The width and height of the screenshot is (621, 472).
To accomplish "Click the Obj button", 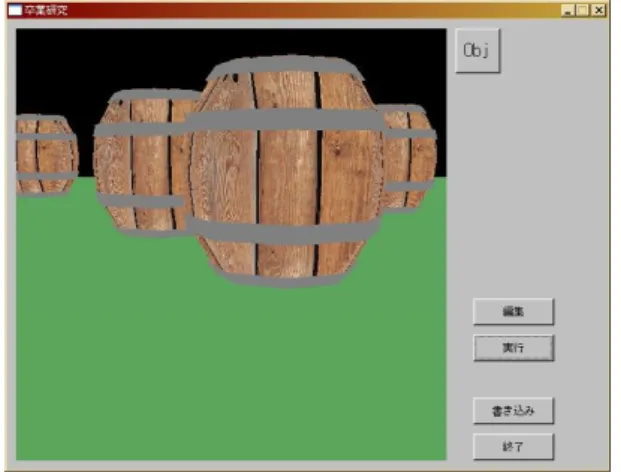I will (478, 51).
